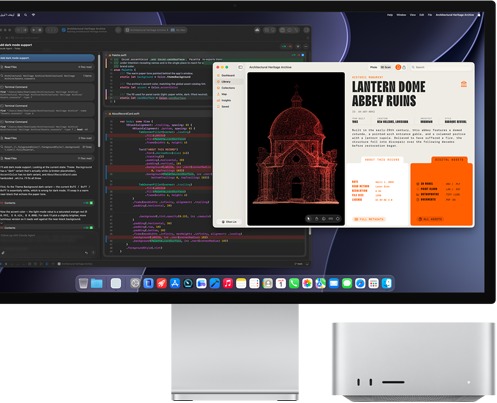Image resolution: width=497 pixels, height=403 pixels.
Task: Choose the My Mac run destination
Action: pyautogui.click(x=178, y=30)
